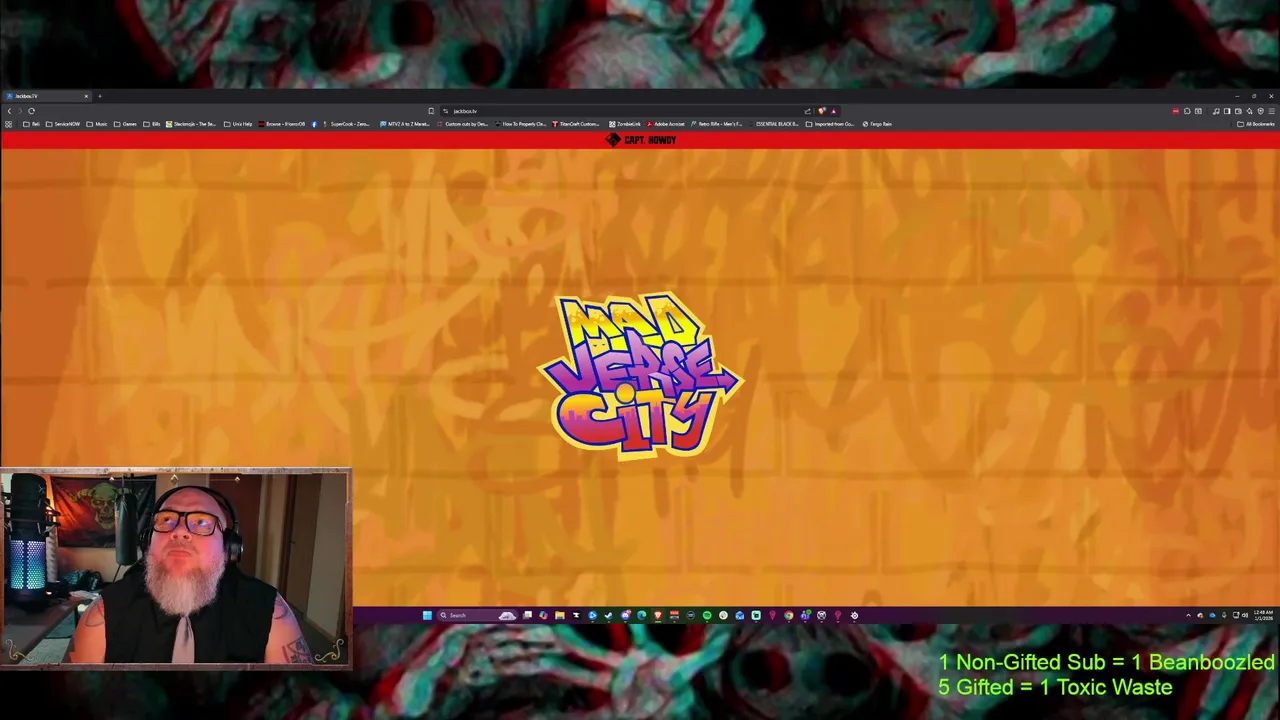Click the bookmark icon left of address bar

tap(431, 111)
